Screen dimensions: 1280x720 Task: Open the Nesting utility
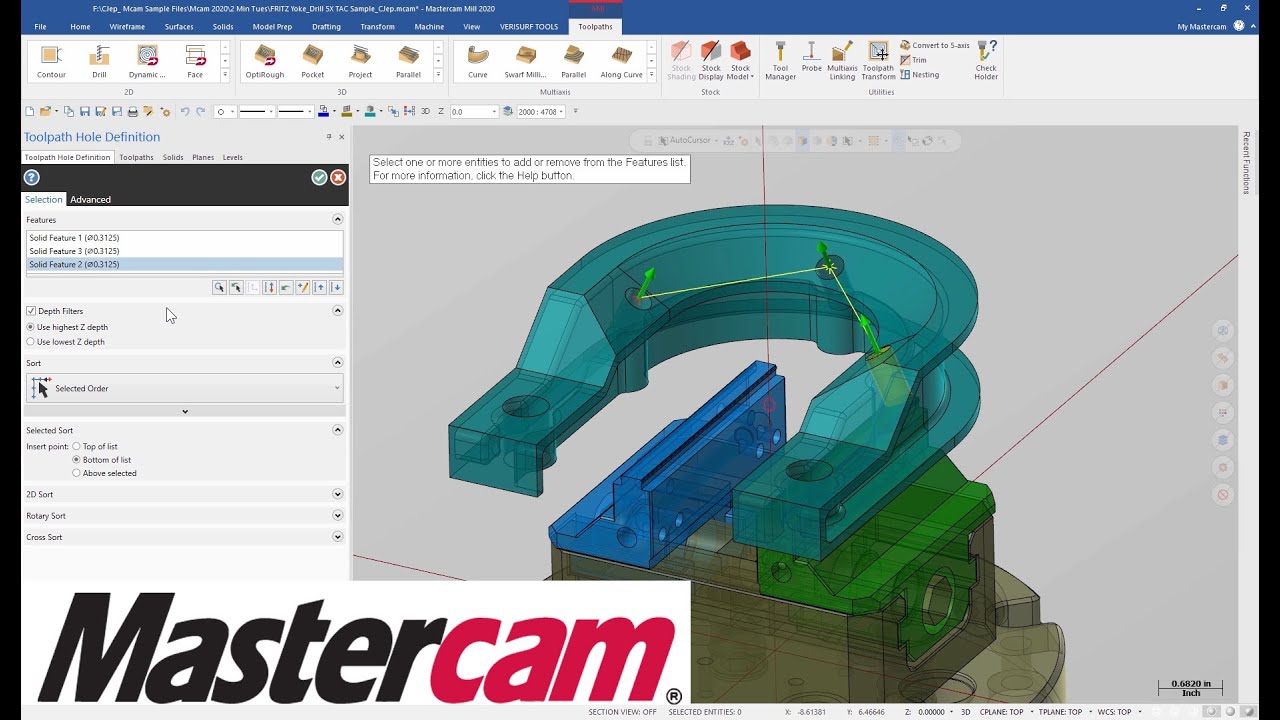click(x=919, y=75)
